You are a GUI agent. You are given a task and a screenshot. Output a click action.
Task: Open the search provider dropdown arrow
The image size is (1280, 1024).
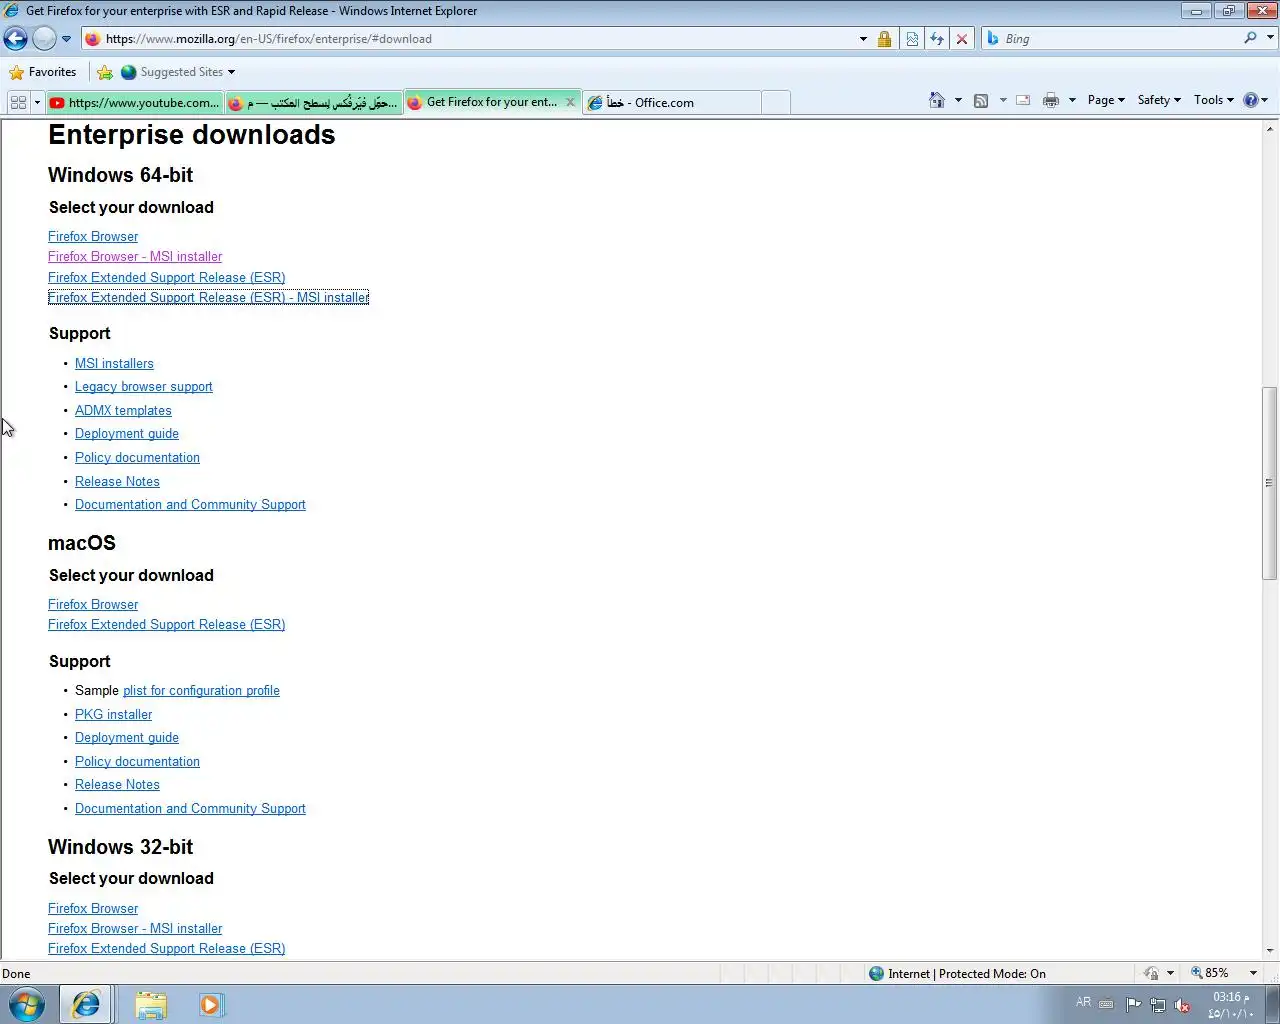click(x=1270, y=38)
